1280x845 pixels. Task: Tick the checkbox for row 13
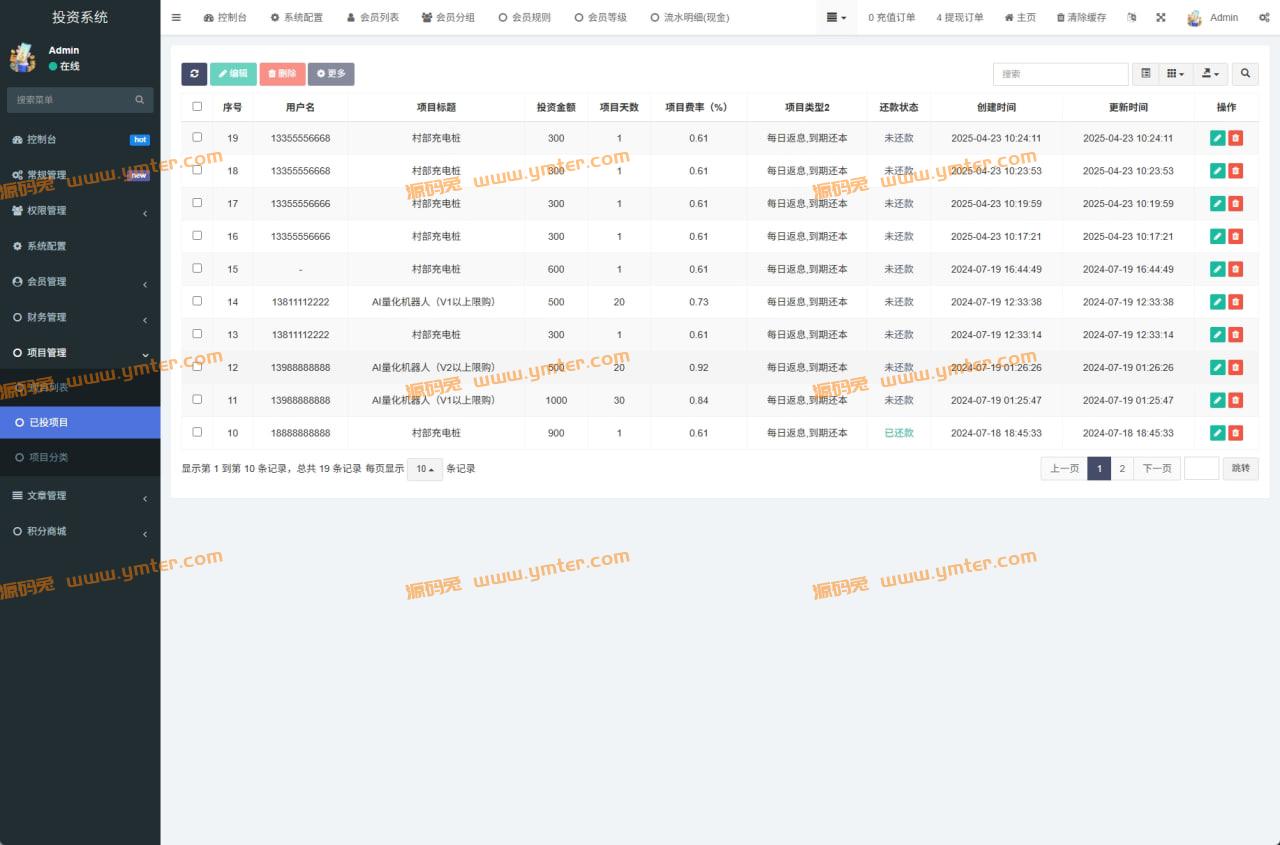click(x=197, y=333)
